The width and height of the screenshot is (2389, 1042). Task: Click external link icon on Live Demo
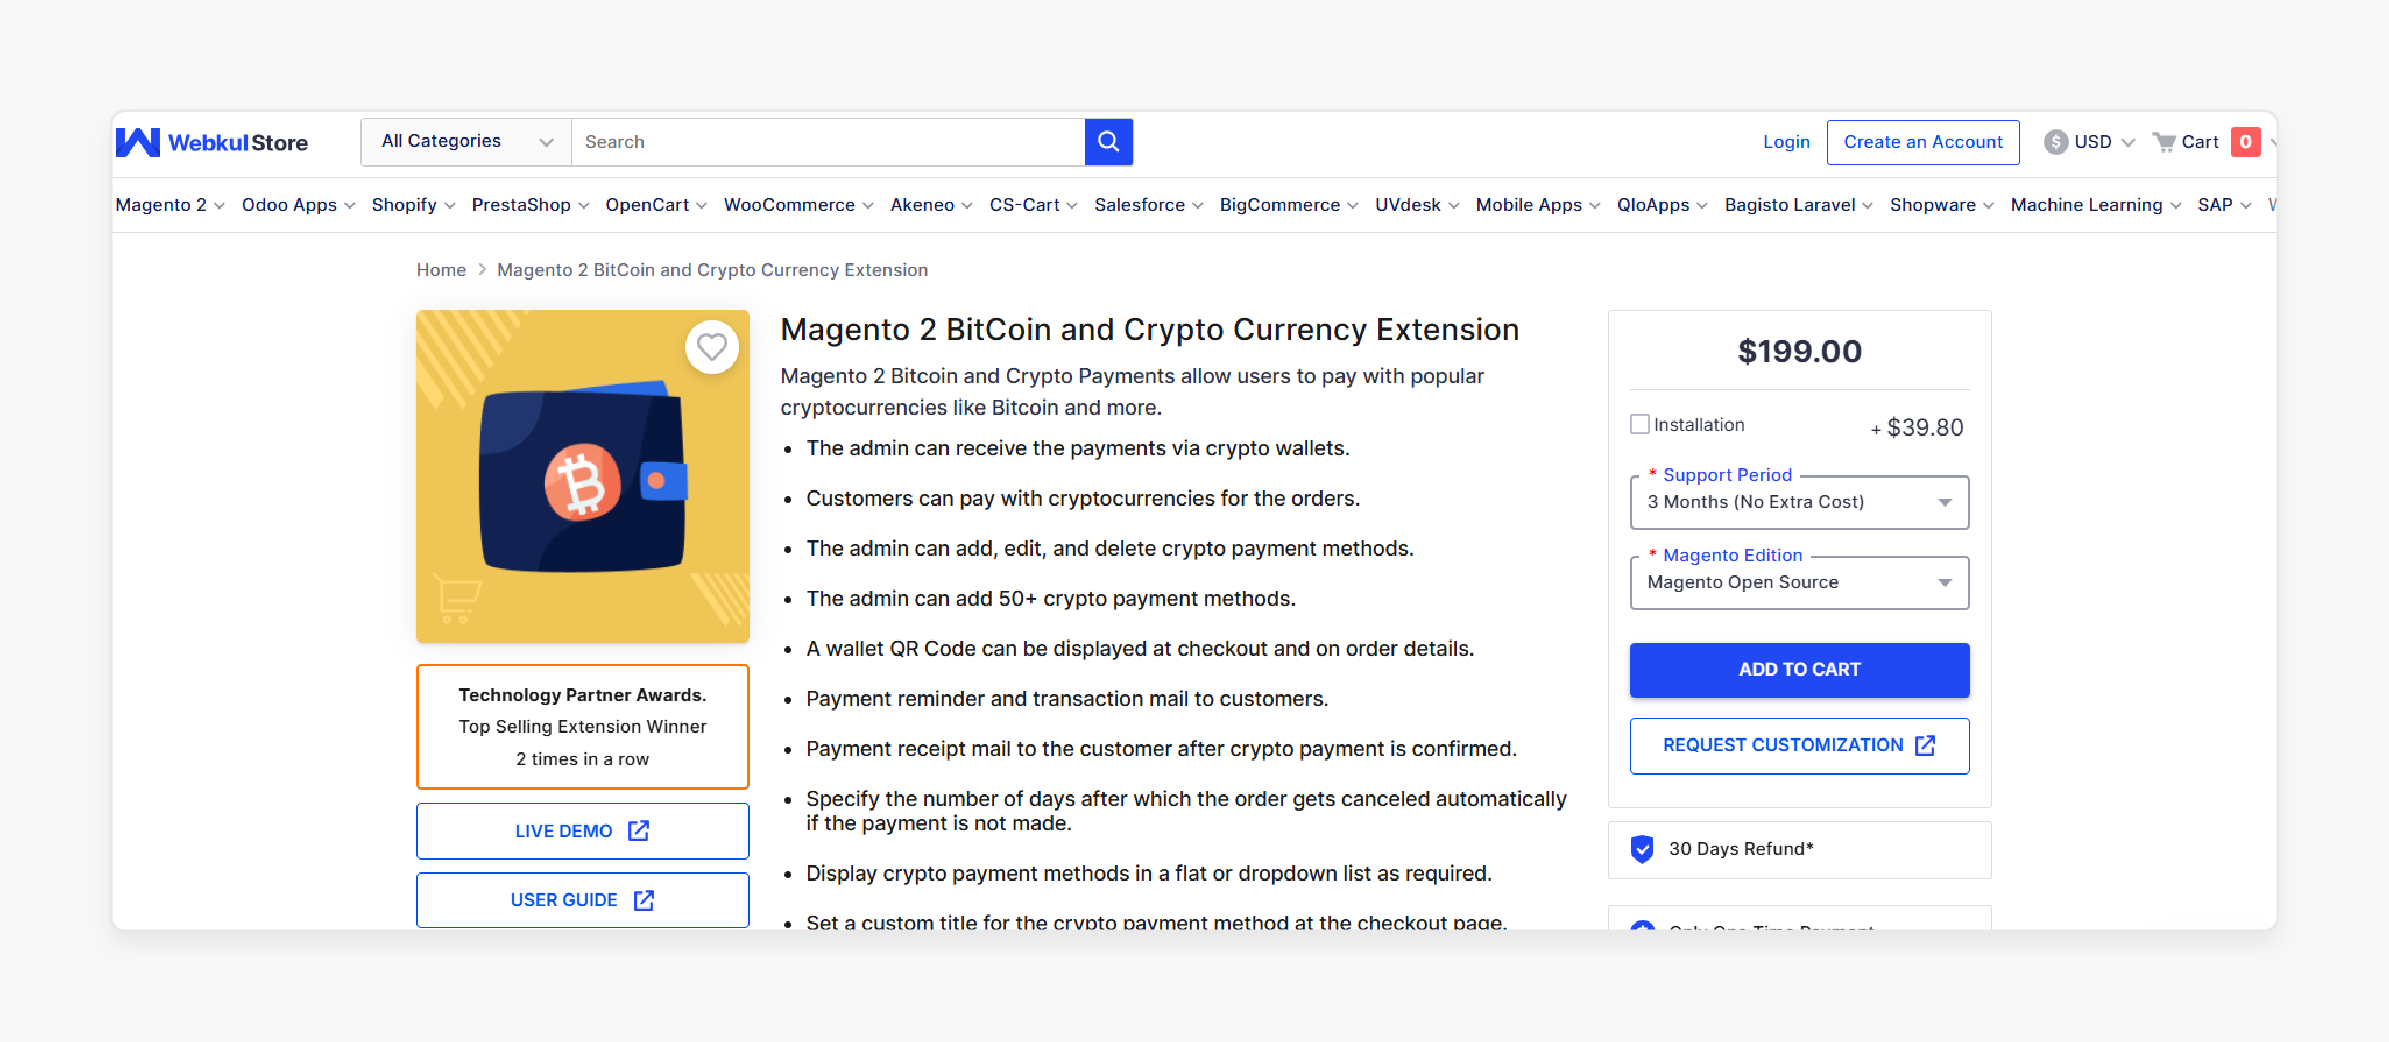coord(638,831)
